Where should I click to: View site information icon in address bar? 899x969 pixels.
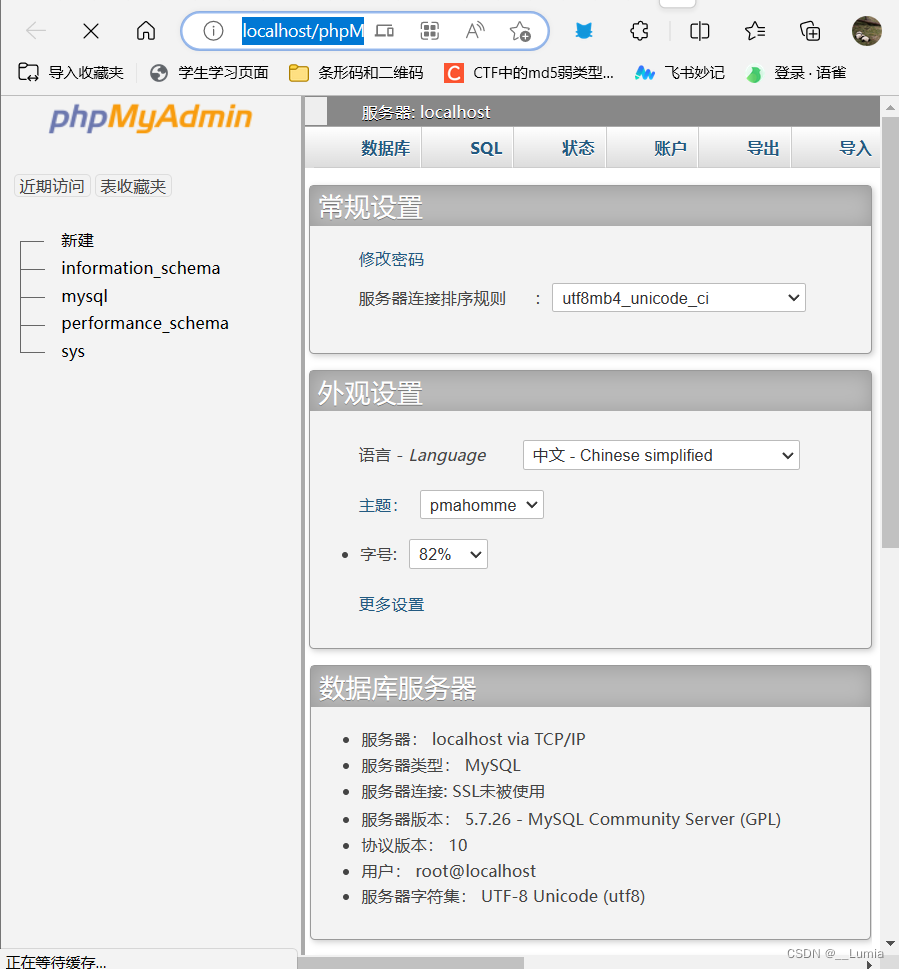click(213, 31)
